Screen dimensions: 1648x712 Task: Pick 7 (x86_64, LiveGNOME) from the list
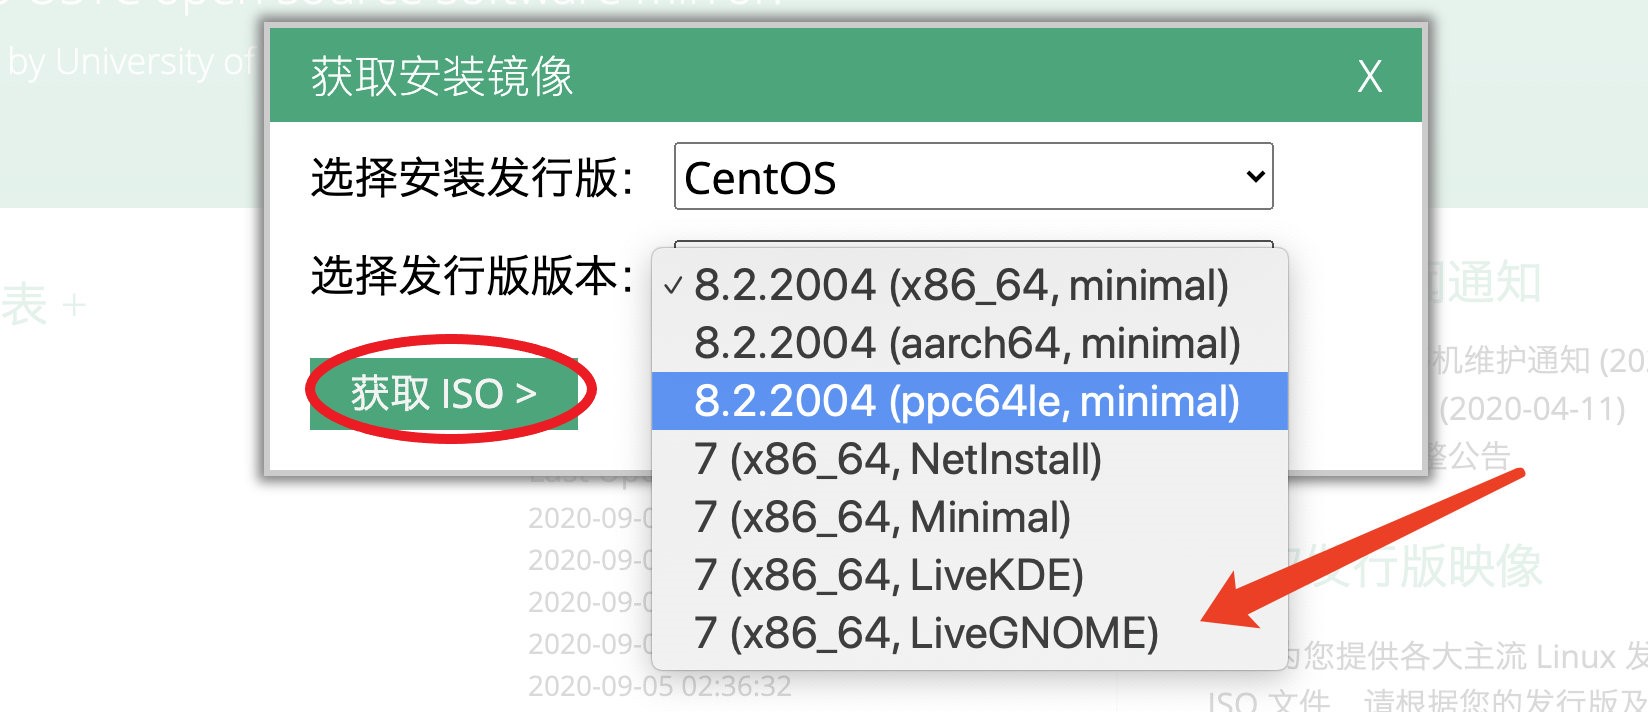pyautogui.click(x=926, y=633)
